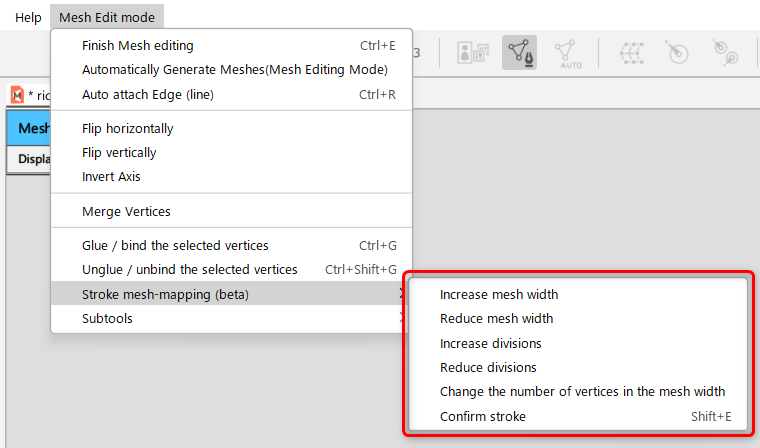The image size is (760, 448).
Task: Select Confirm stroke
Action: click(483, 417)
